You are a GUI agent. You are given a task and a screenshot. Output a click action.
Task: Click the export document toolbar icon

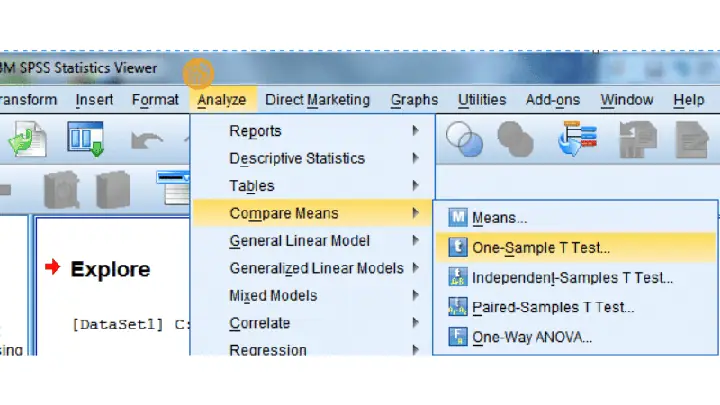click(x=28, y=139)
